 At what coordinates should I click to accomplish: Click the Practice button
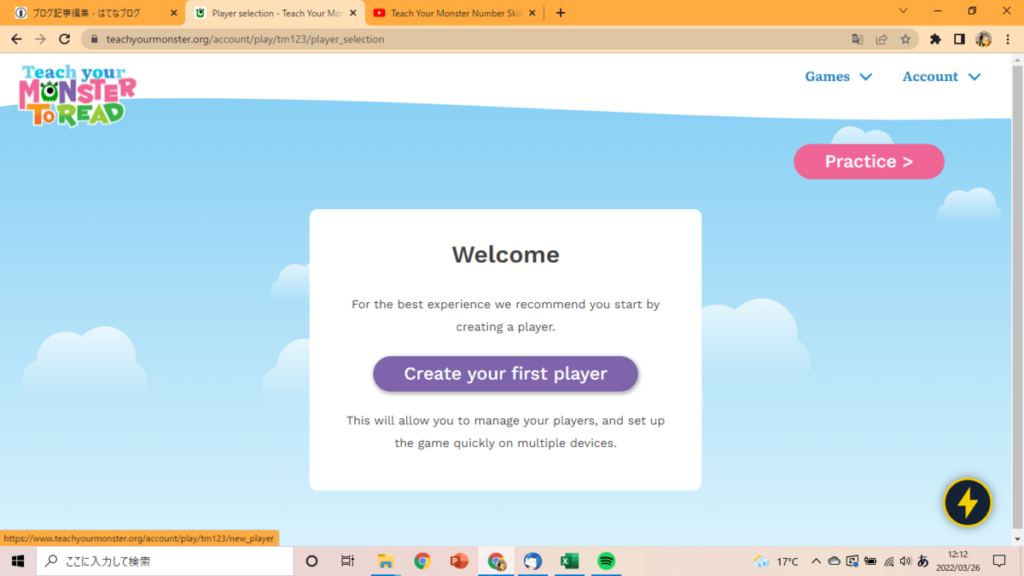[869, 161]
